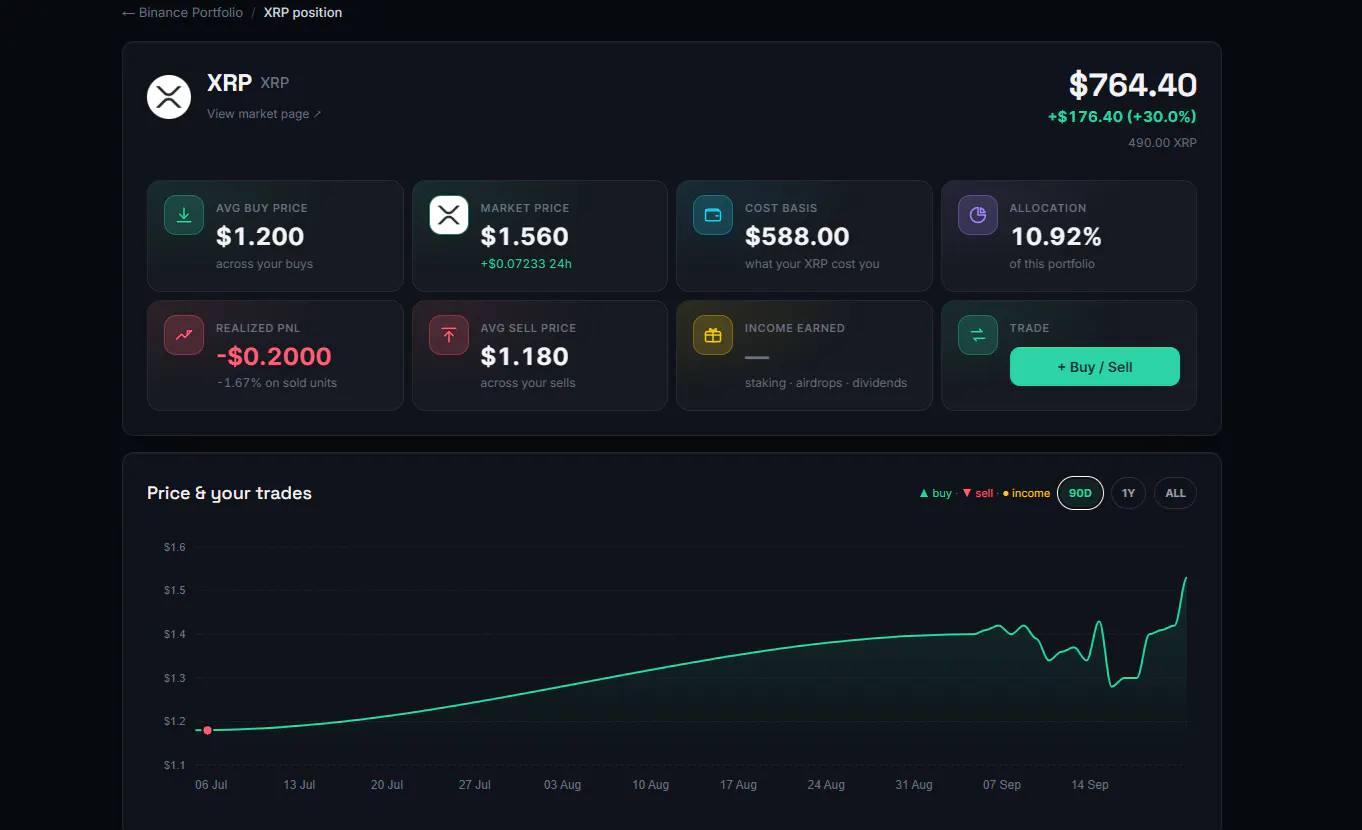Click the Allocation pie chart icon

978,215
